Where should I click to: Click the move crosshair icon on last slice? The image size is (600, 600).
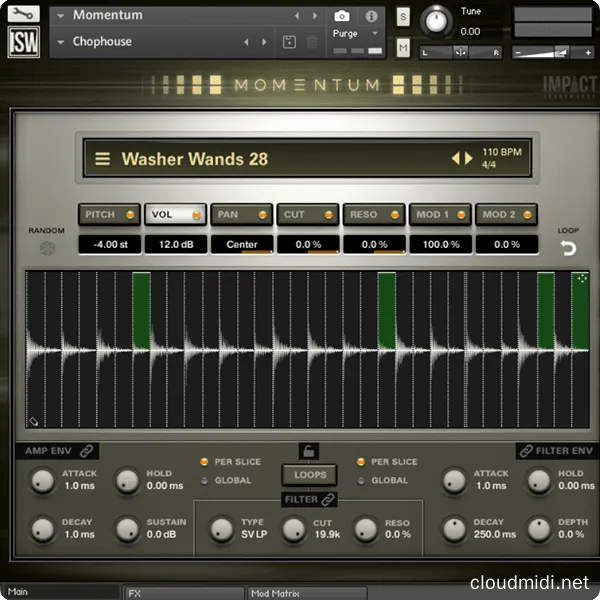click(582, 279)
